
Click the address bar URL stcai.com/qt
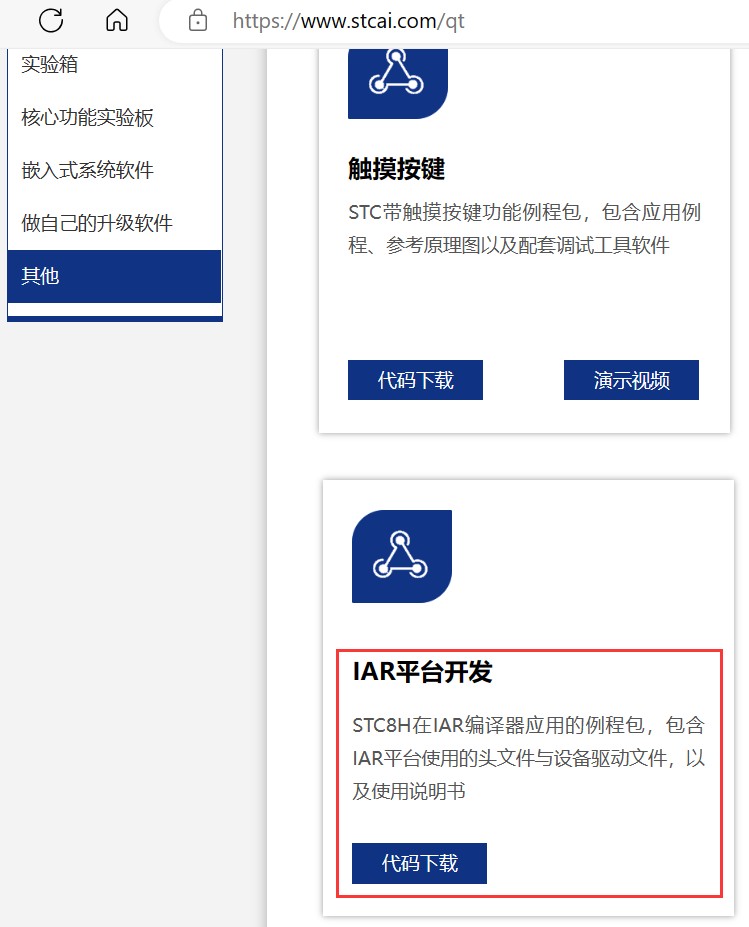[348, 21]
